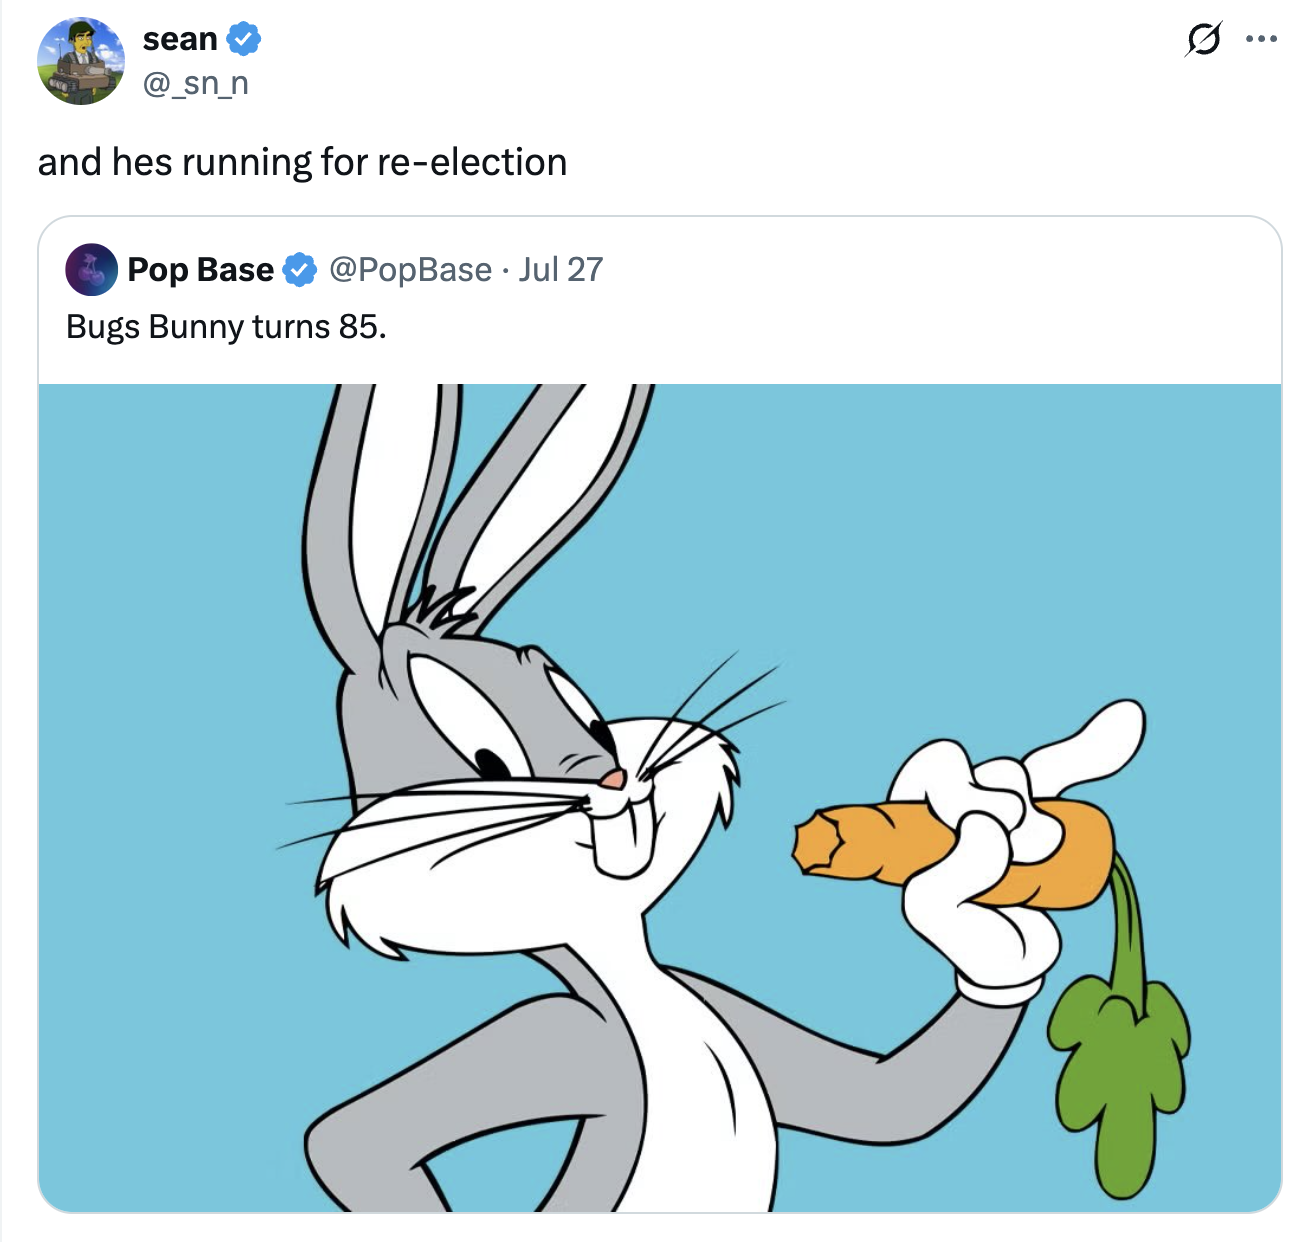This screenshot has width=1306, height=1242.
Task: Open the @_sn_n handle
Action: coord(196,85)
